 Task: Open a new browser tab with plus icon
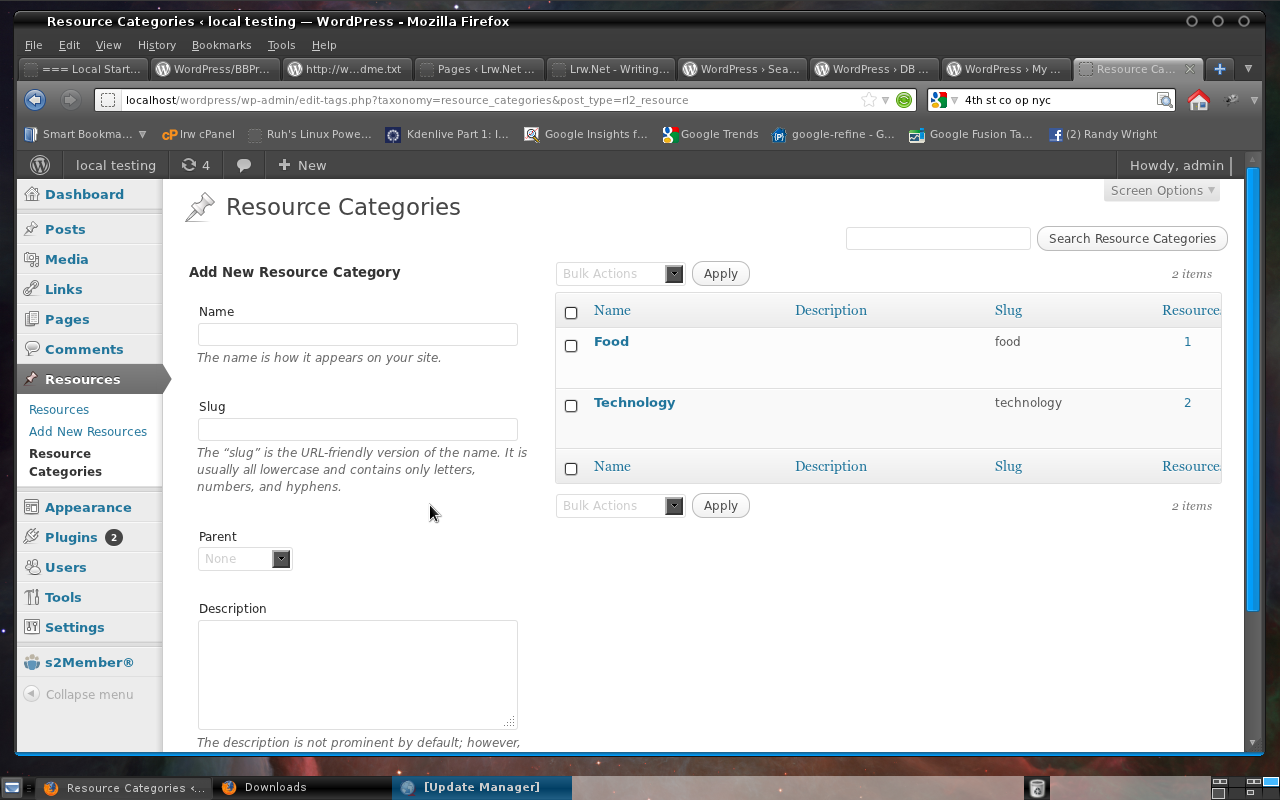pyautogui.click(x=1219, y=69)
